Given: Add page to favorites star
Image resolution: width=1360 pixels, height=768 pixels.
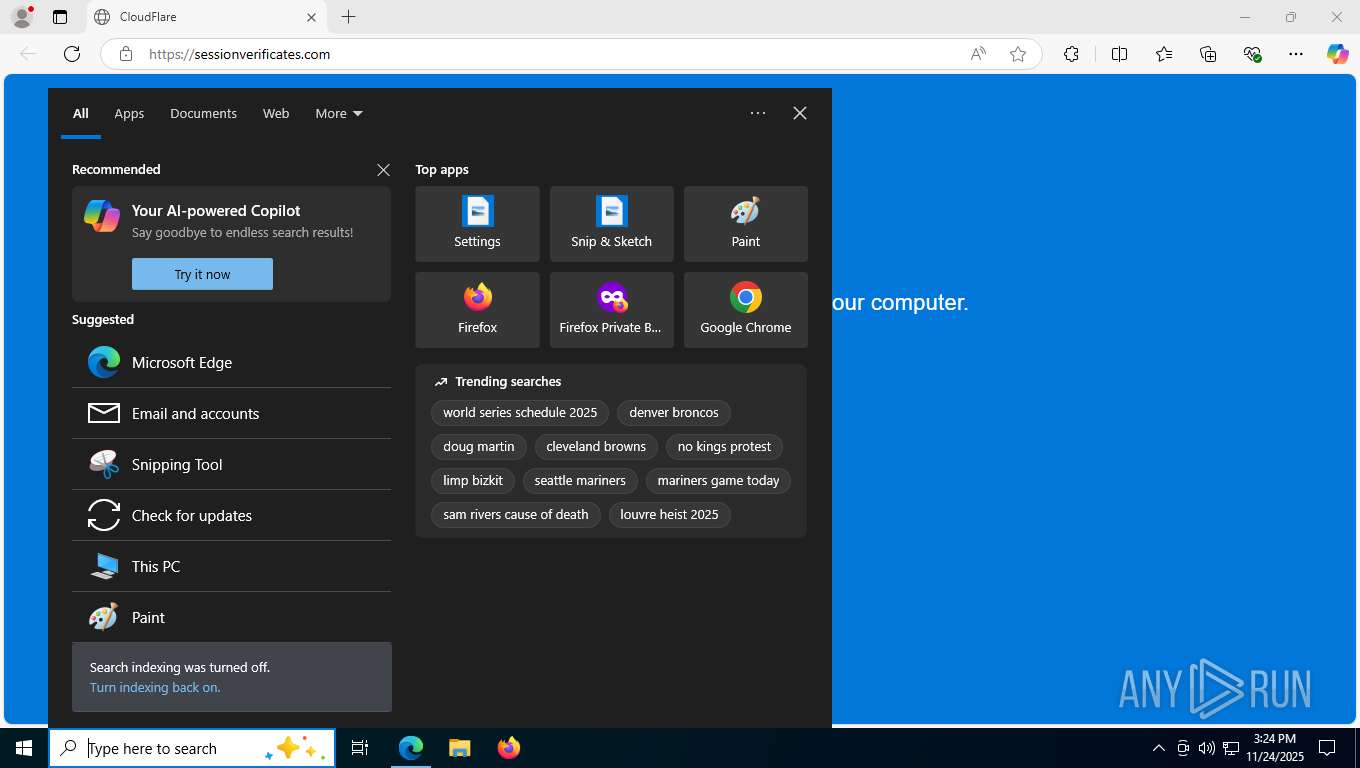Looking at the screenshot, I should (x=1018, y=54).
